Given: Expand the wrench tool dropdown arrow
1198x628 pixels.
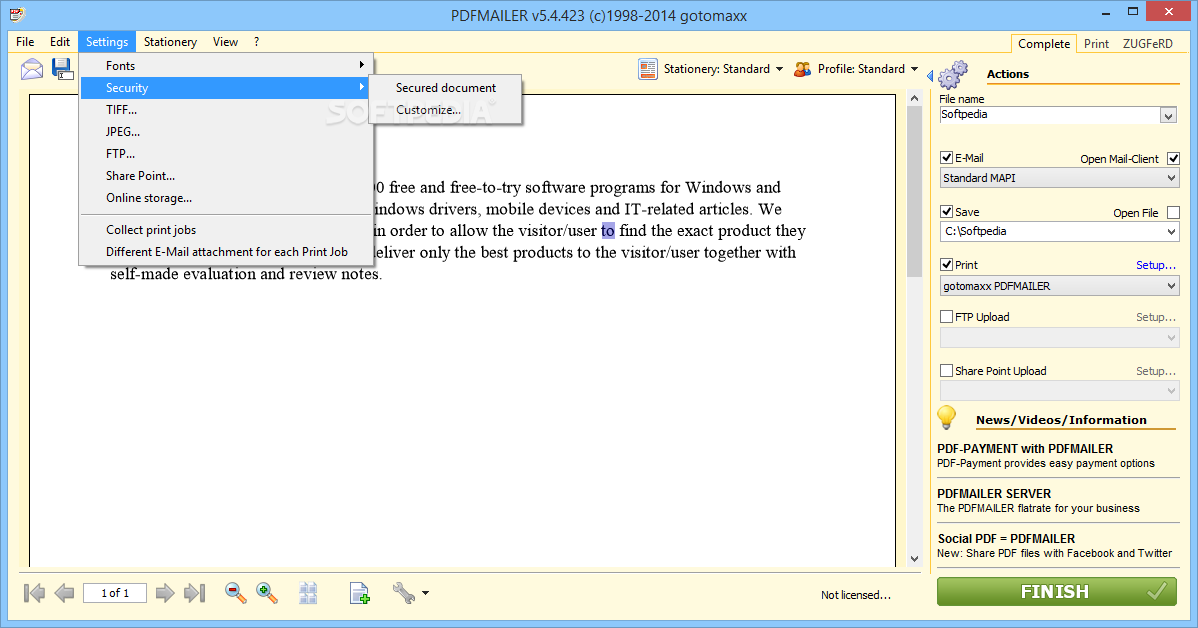Looking at the screenshot, I should click(x=426, y=593).
